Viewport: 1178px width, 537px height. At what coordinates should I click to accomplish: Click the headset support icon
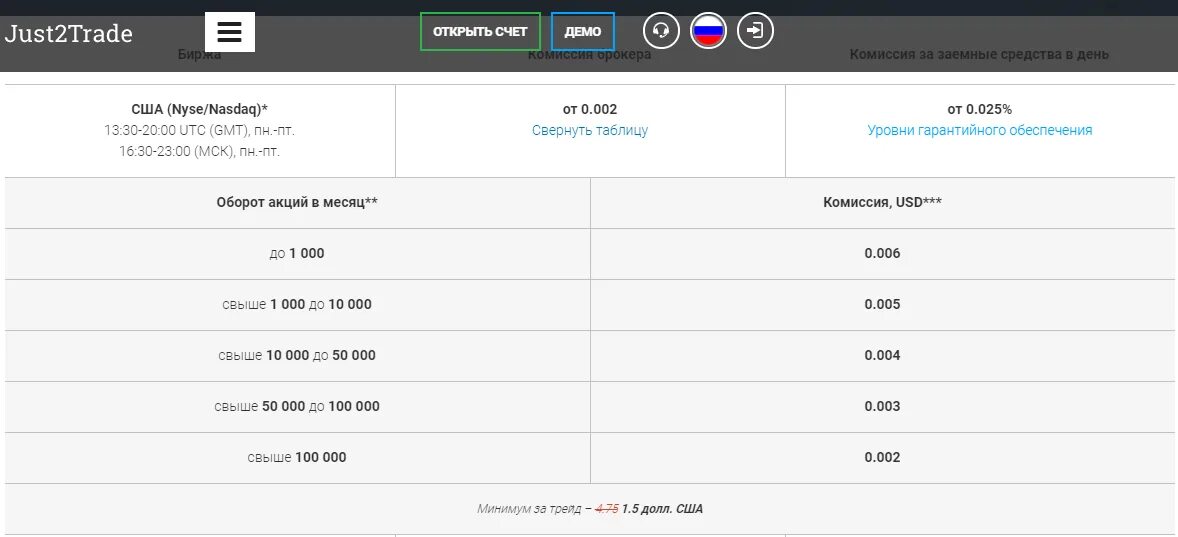tap(661, 32)
